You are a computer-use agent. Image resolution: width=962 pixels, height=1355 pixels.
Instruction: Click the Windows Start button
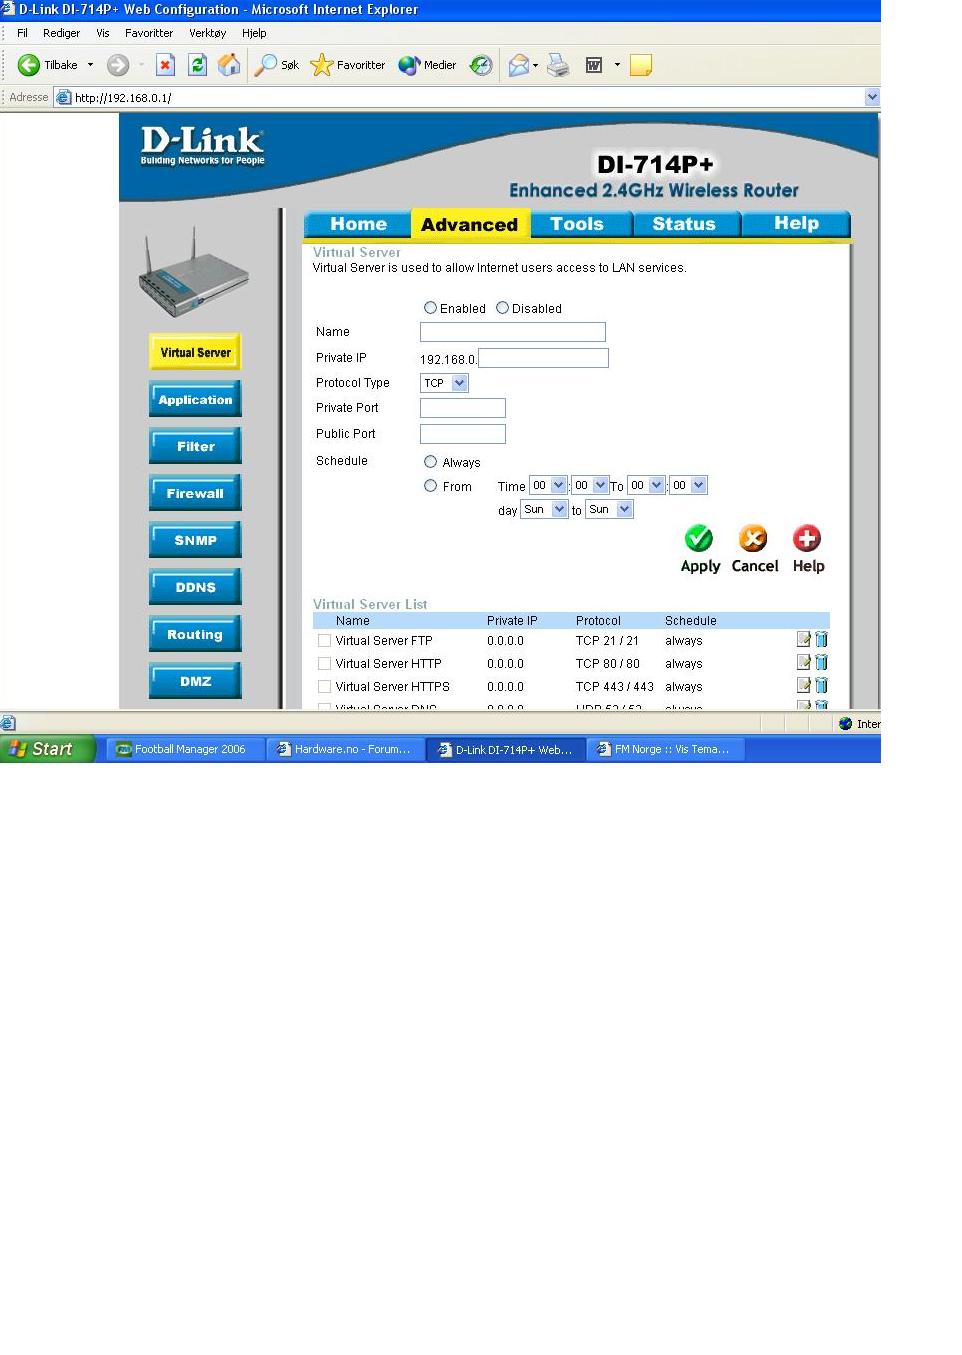47,749
